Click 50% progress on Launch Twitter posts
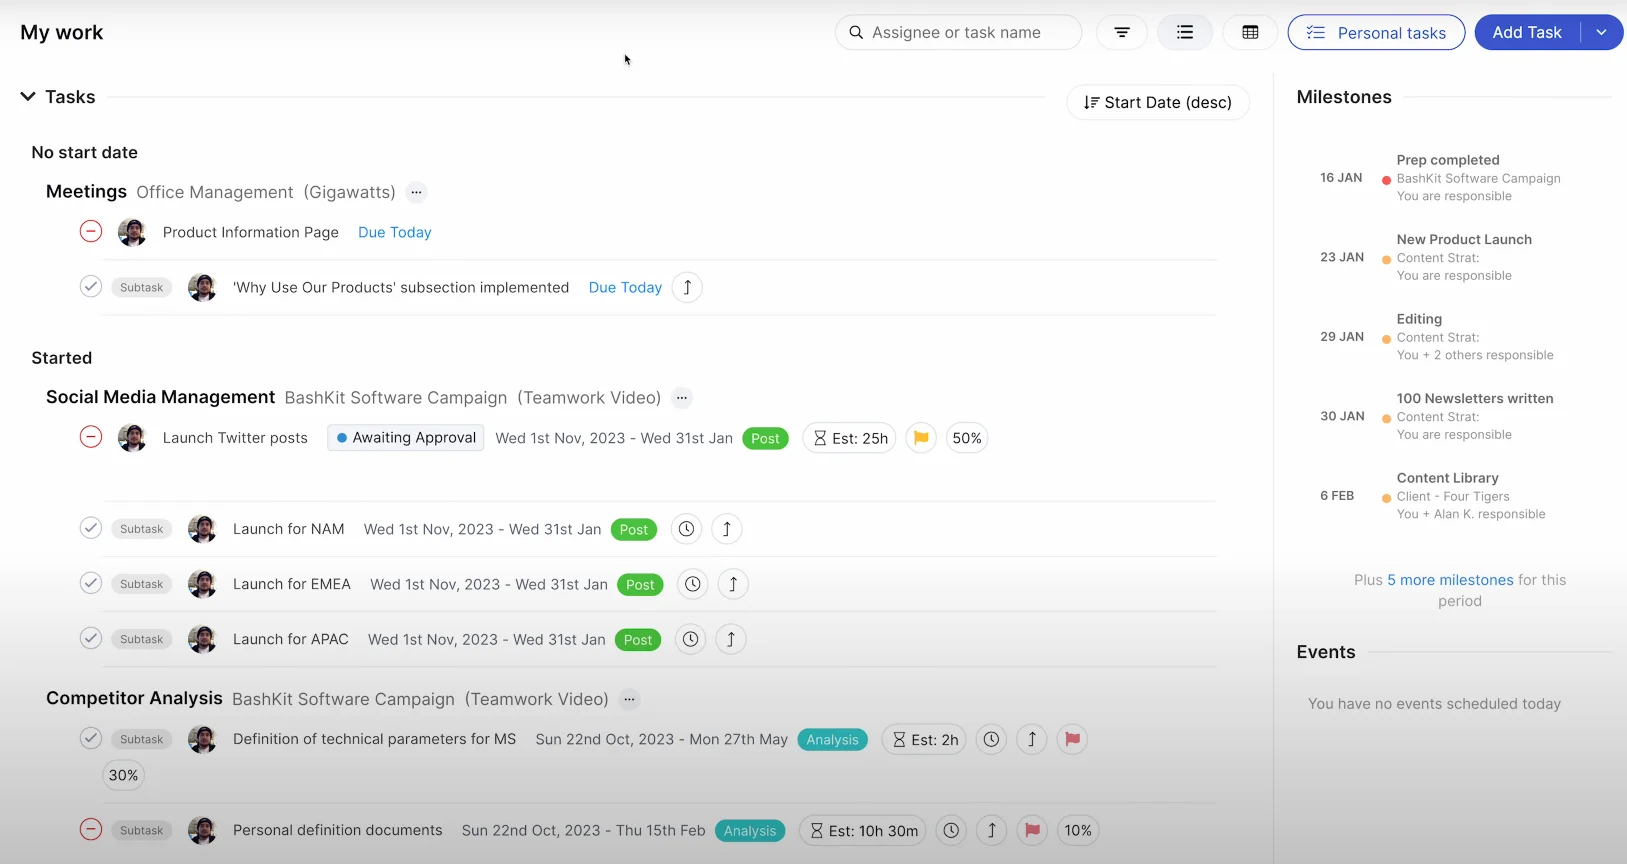The height and width of the screenshot is (864, 1627). [967, 438]
